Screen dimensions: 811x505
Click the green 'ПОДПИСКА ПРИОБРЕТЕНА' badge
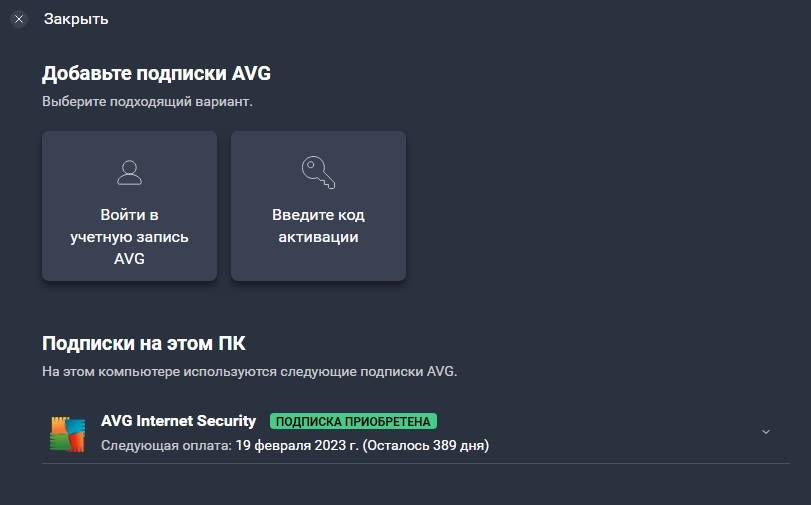[354, 421]
